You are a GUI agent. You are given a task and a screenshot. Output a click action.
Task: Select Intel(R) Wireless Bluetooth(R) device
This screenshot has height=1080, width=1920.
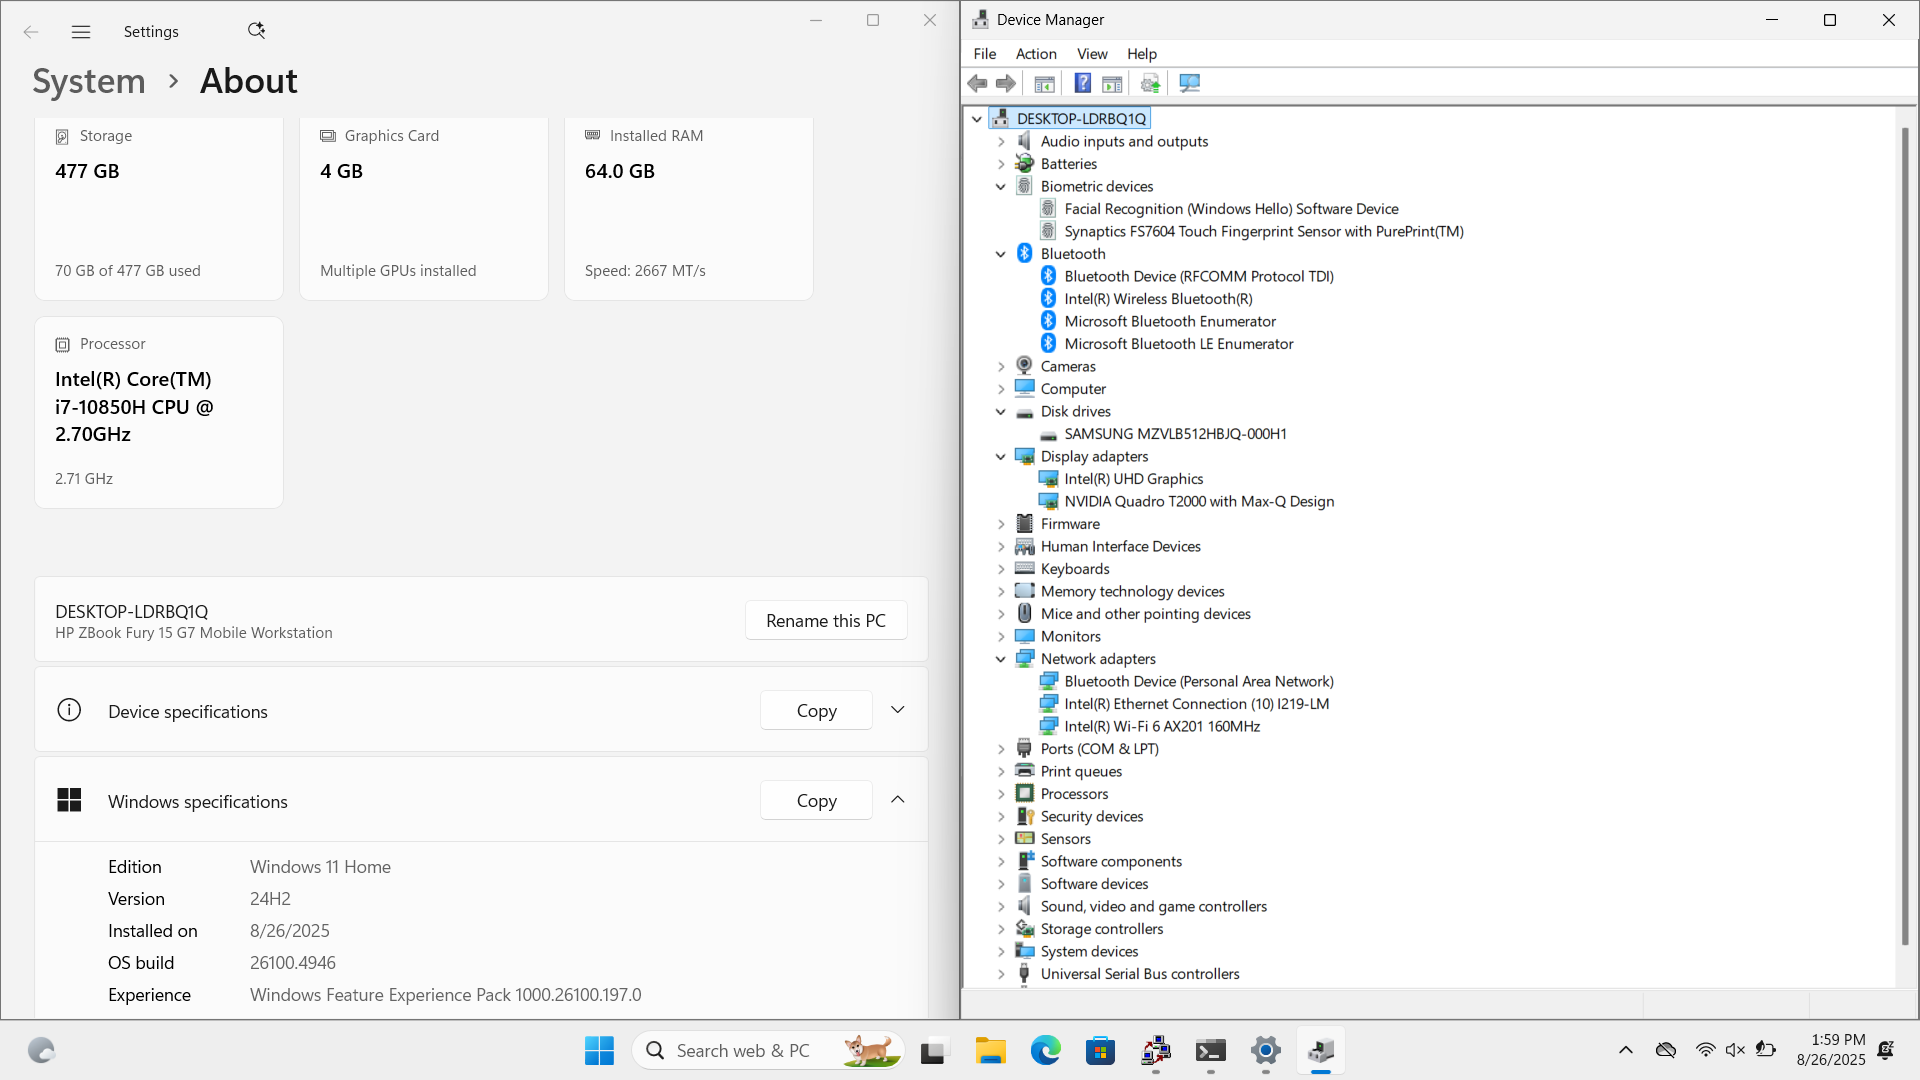coord(1158,299)
